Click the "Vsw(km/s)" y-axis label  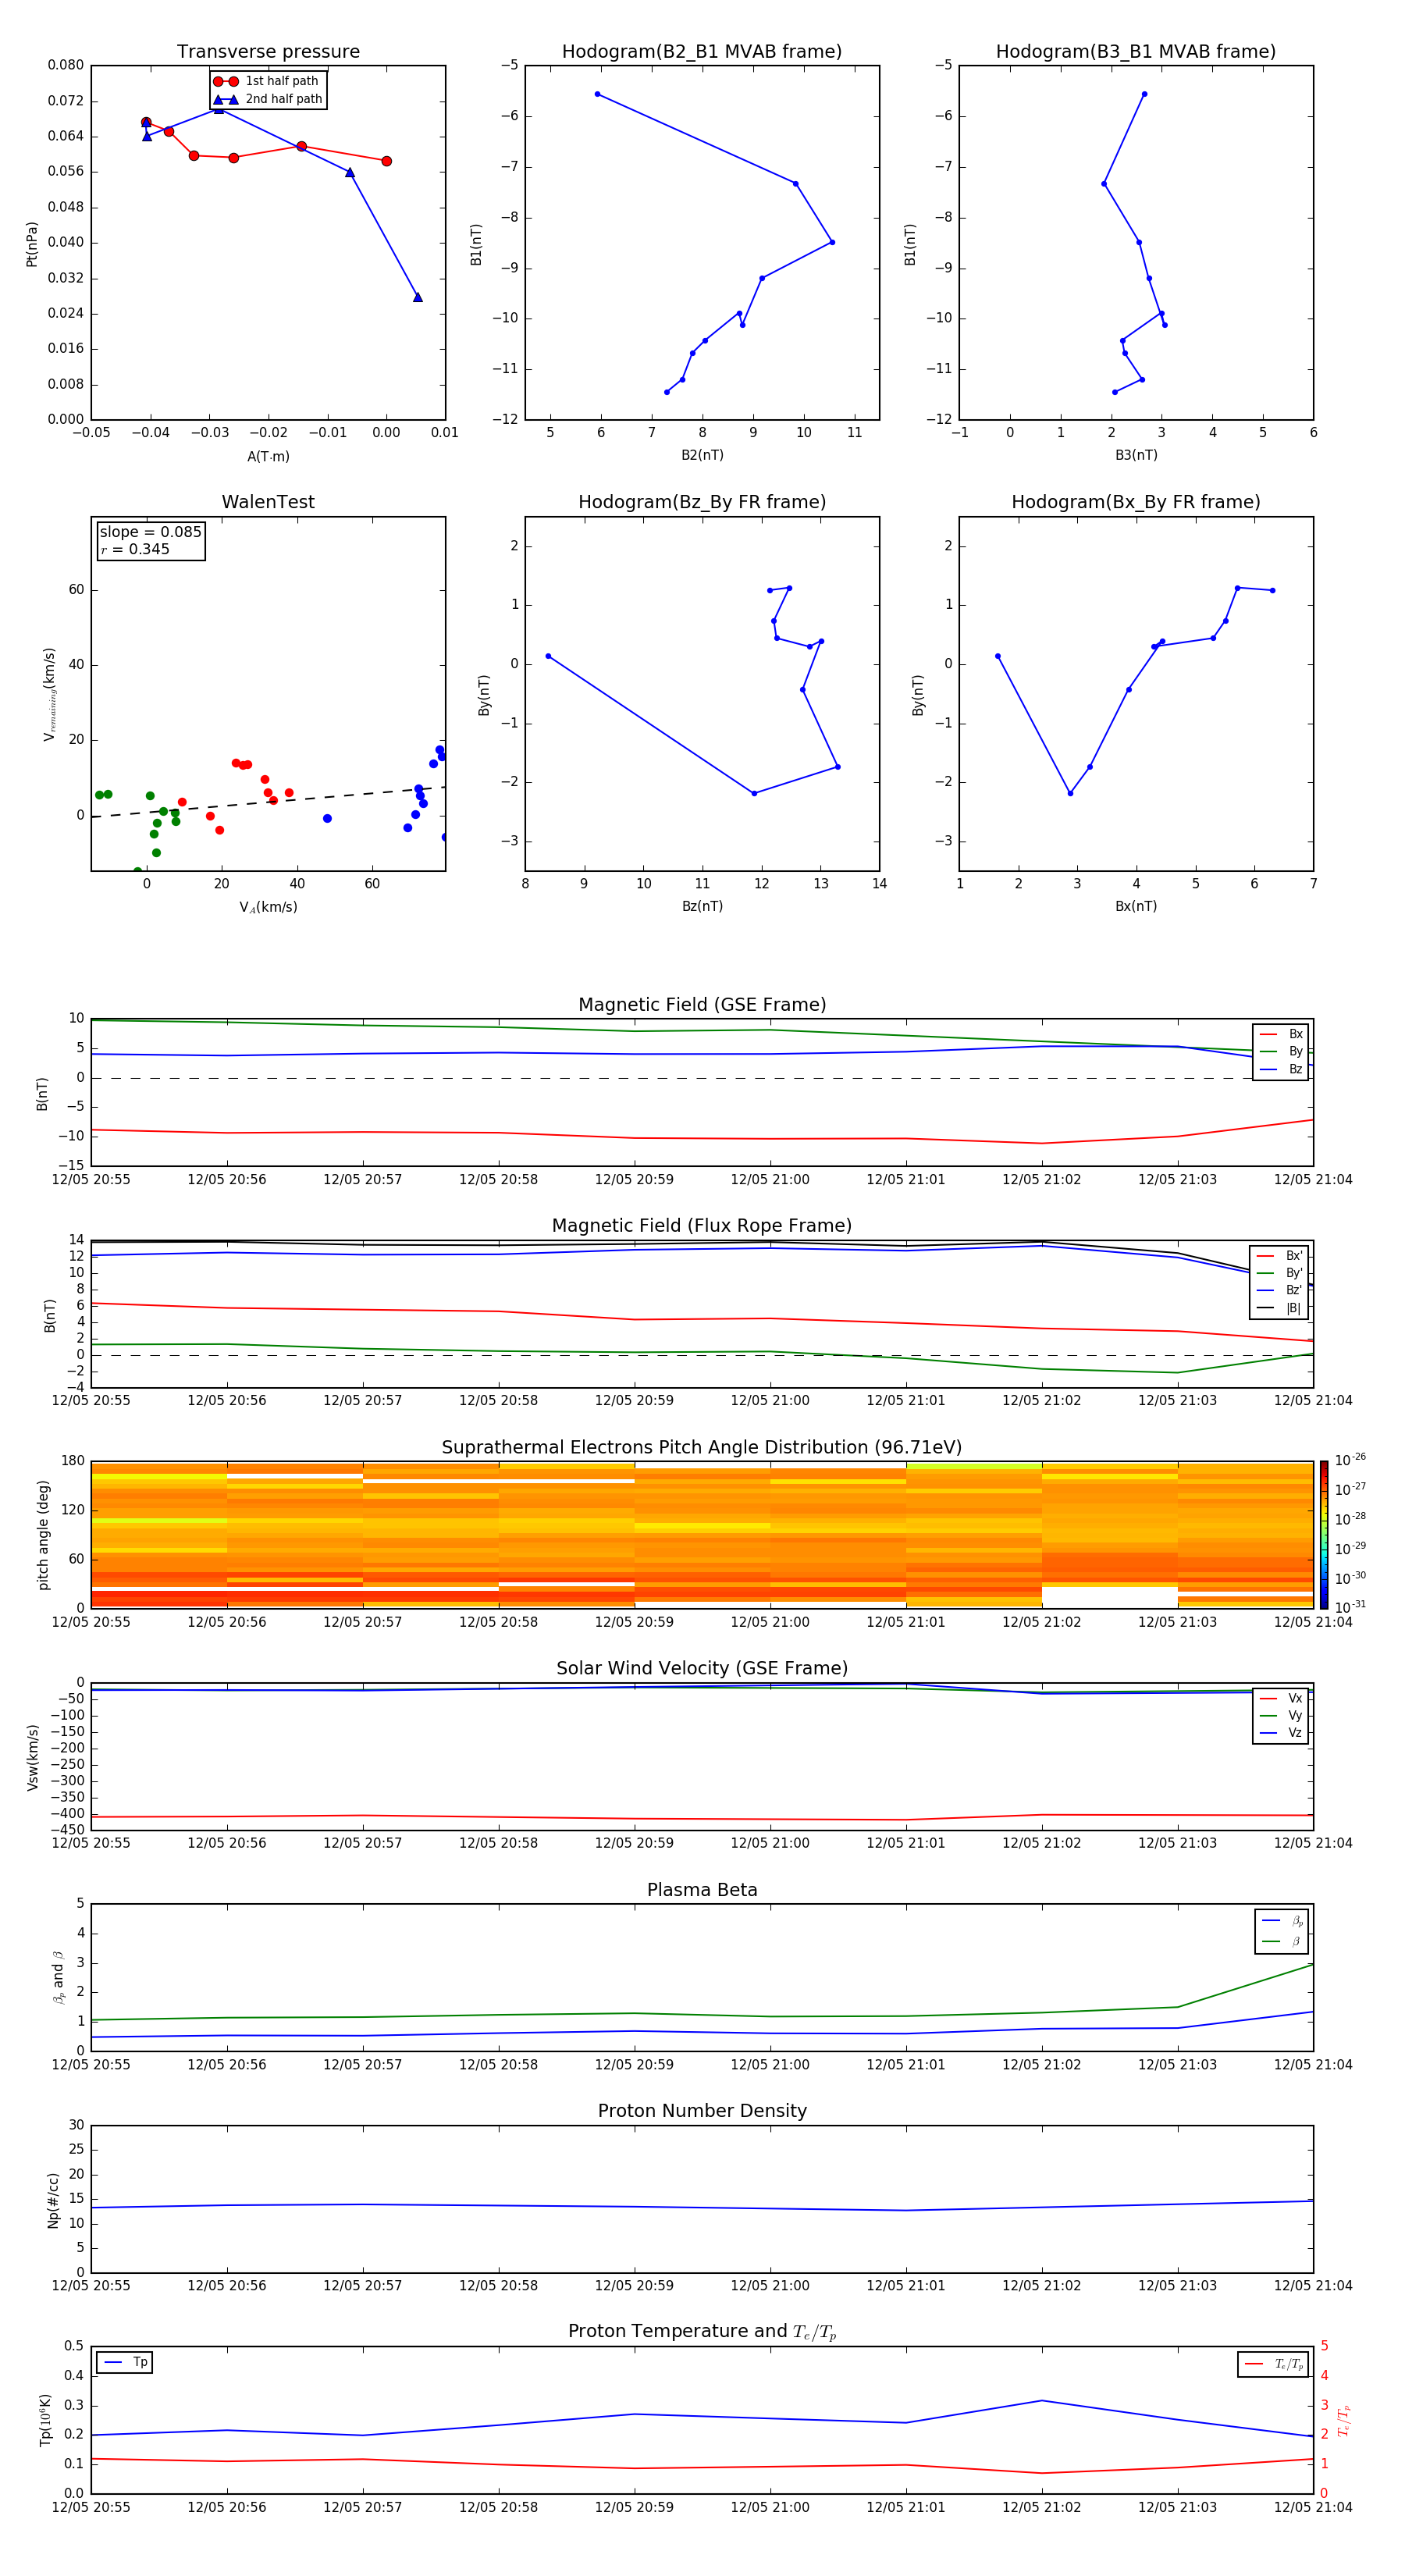(33, 1757)
